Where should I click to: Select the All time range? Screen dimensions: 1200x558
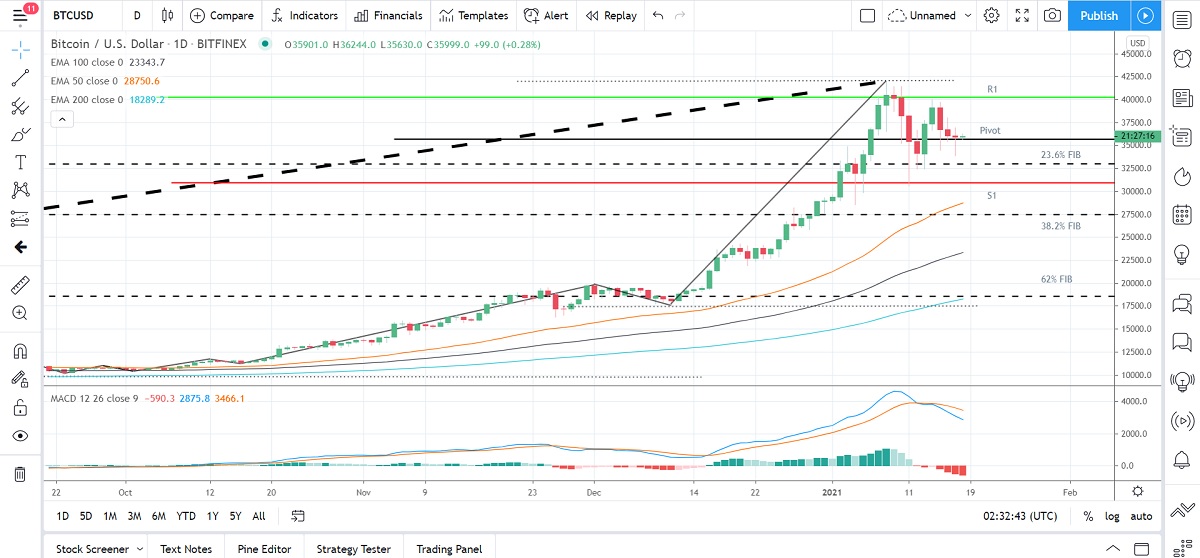tap(259, 516)
